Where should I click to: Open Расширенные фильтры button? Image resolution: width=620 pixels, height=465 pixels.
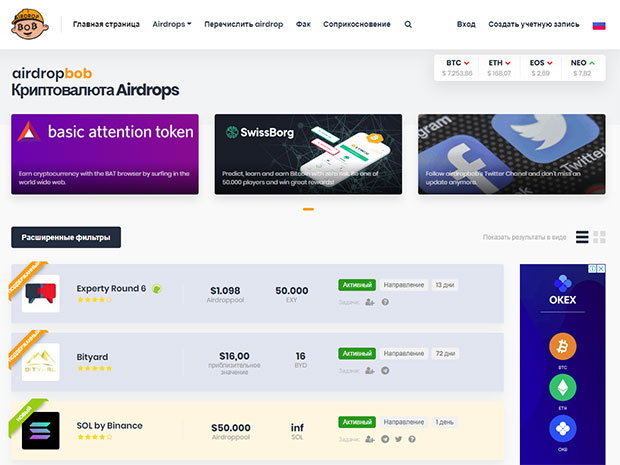tap(66, 237)
